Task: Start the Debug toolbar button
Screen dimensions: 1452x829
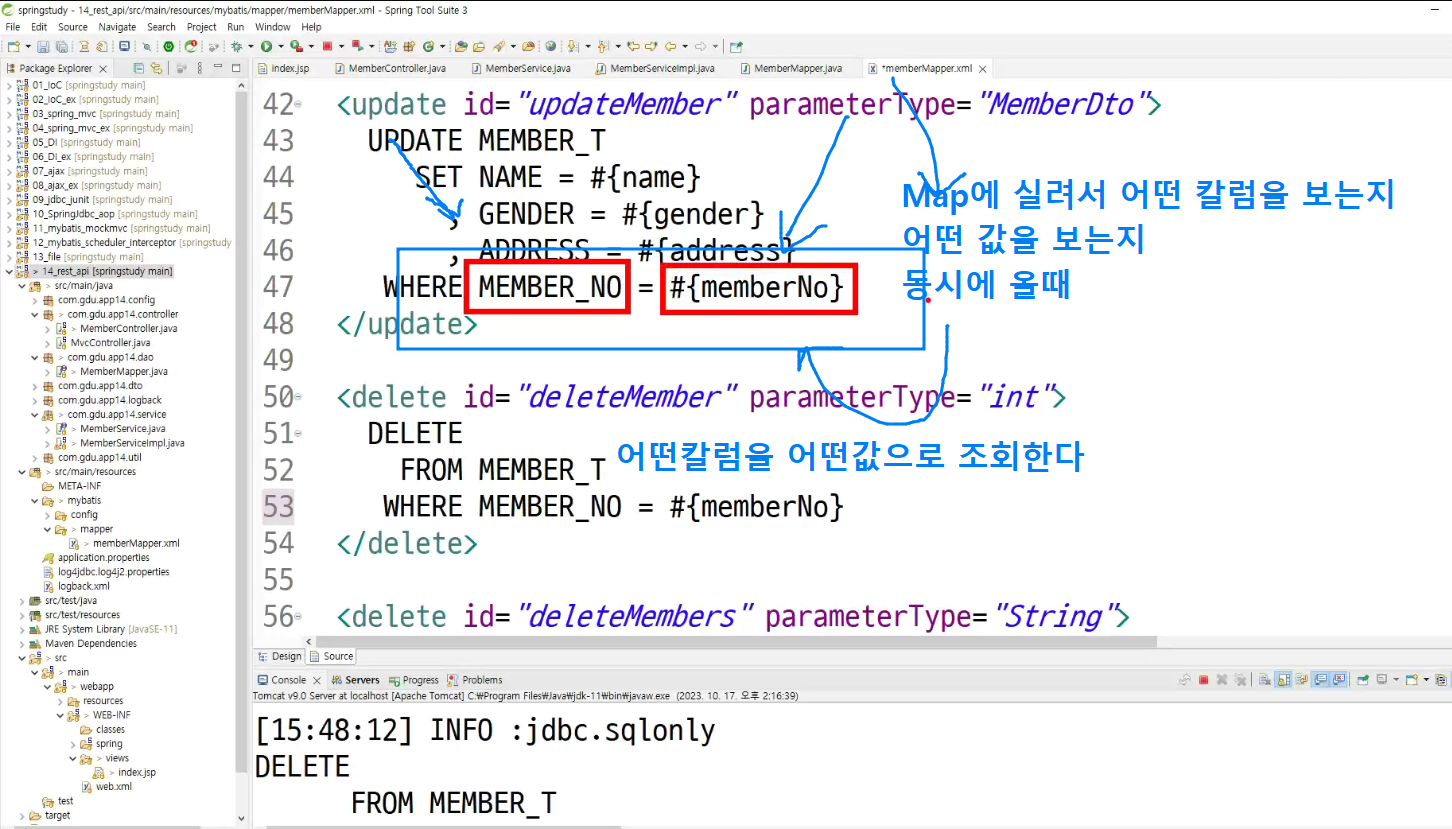Action: [x=237, y=46]
